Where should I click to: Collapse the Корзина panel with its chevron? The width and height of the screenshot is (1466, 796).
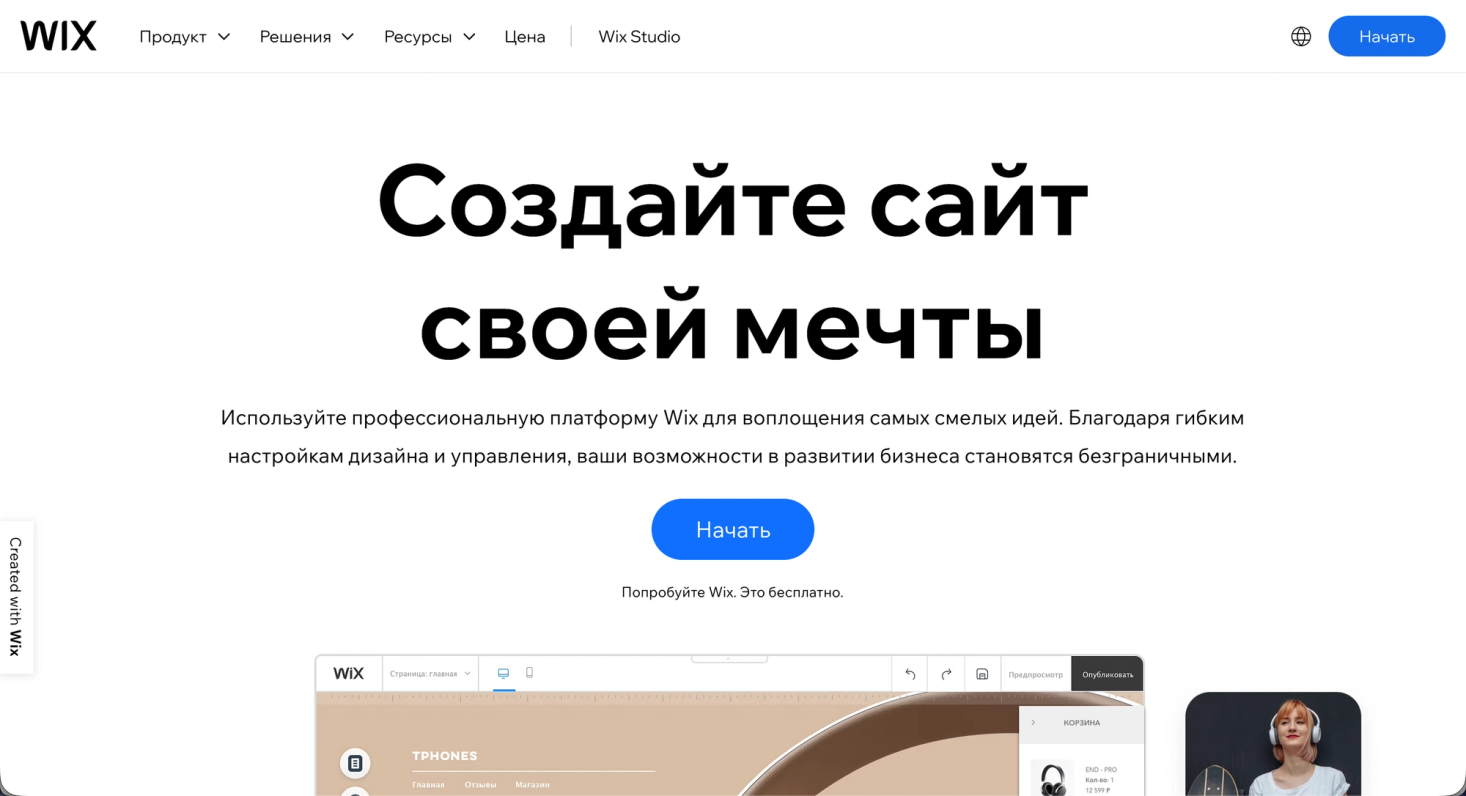coord(1033,722)
